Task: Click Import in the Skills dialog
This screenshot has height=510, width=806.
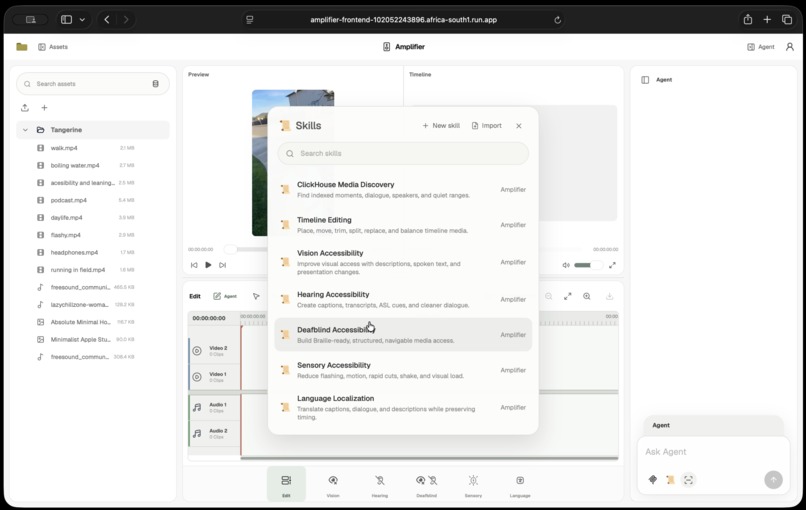Action: 486,125
